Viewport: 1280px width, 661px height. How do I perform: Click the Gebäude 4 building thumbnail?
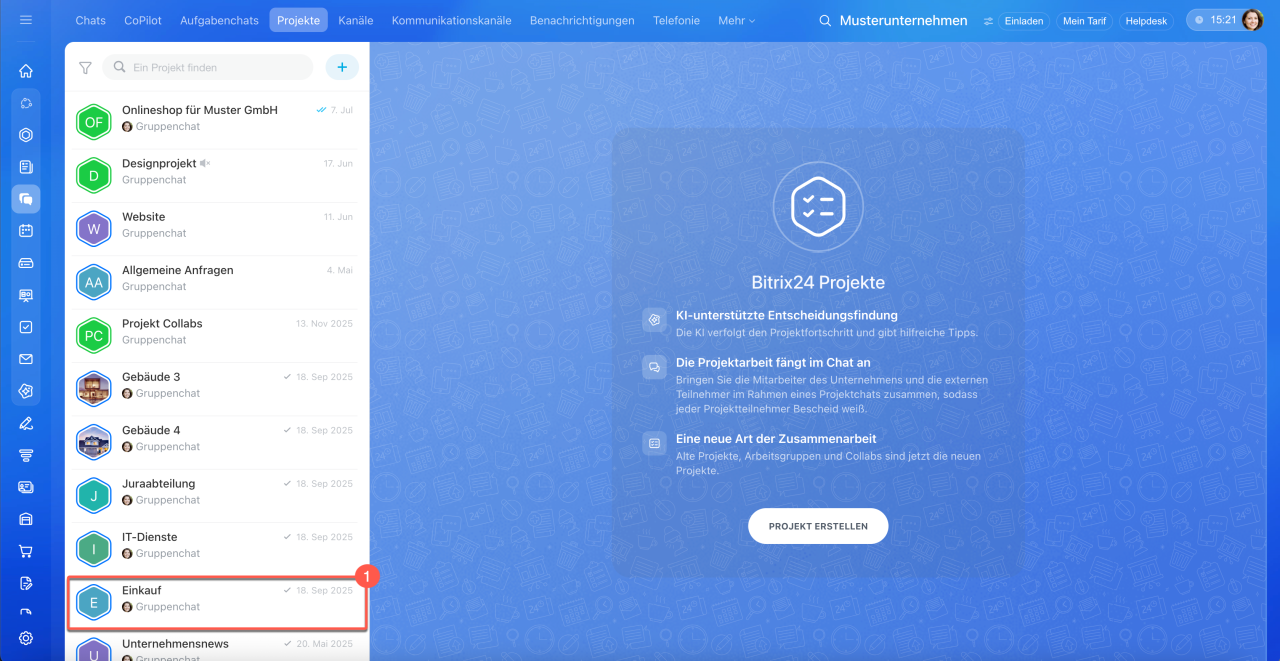[94, 442]
